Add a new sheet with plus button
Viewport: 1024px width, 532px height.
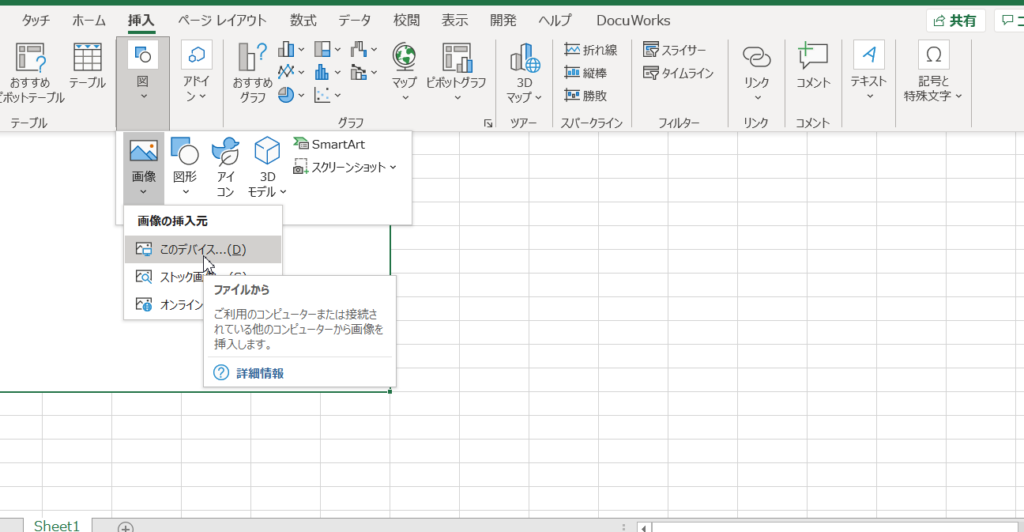click(x=125, y=527)
